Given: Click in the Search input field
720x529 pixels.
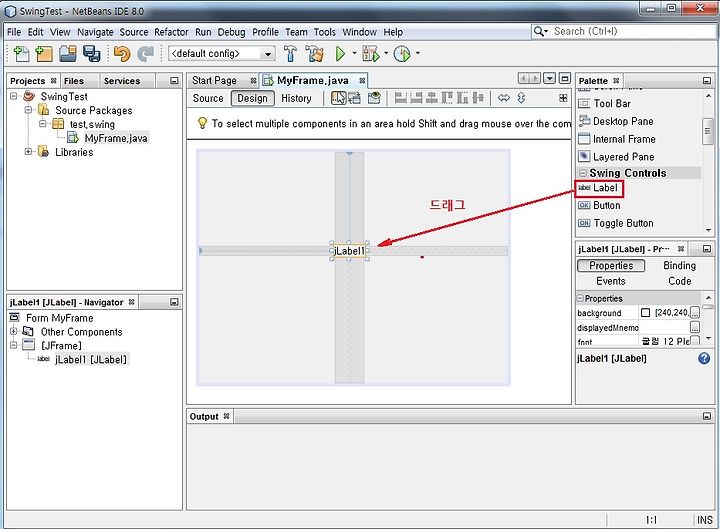Looking at the screenshot, I should [634, 31].
